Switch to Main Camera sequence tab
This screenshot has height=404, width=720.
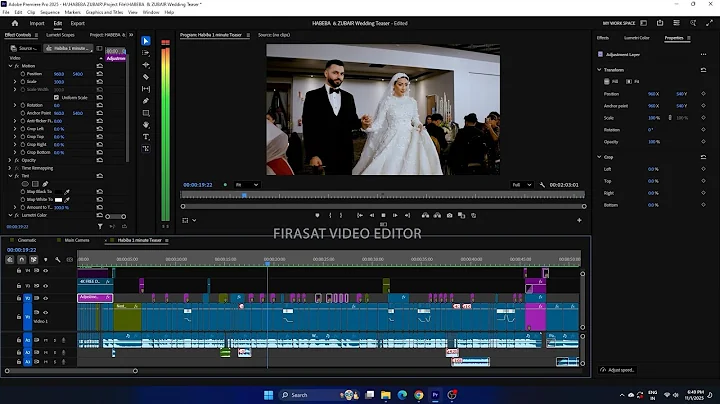tap(77, 240)
